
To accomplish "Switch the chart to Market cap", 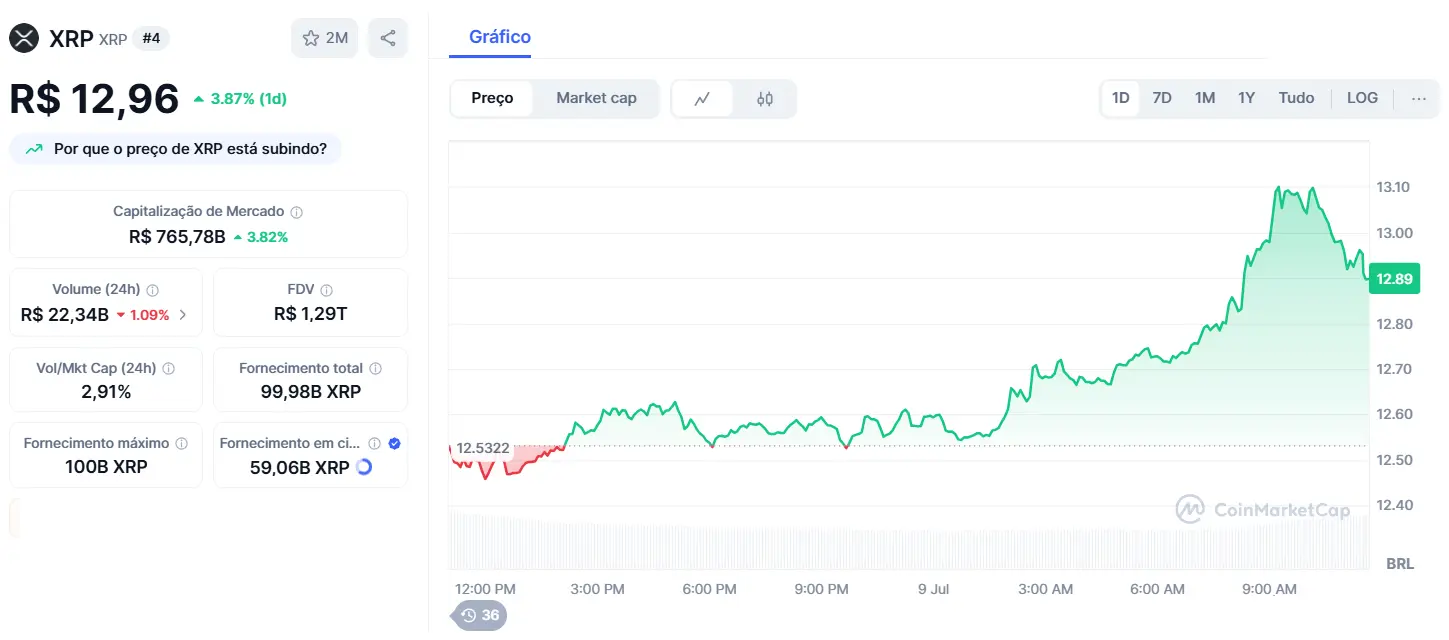I will pyautogui.click(x=596, y=98).
